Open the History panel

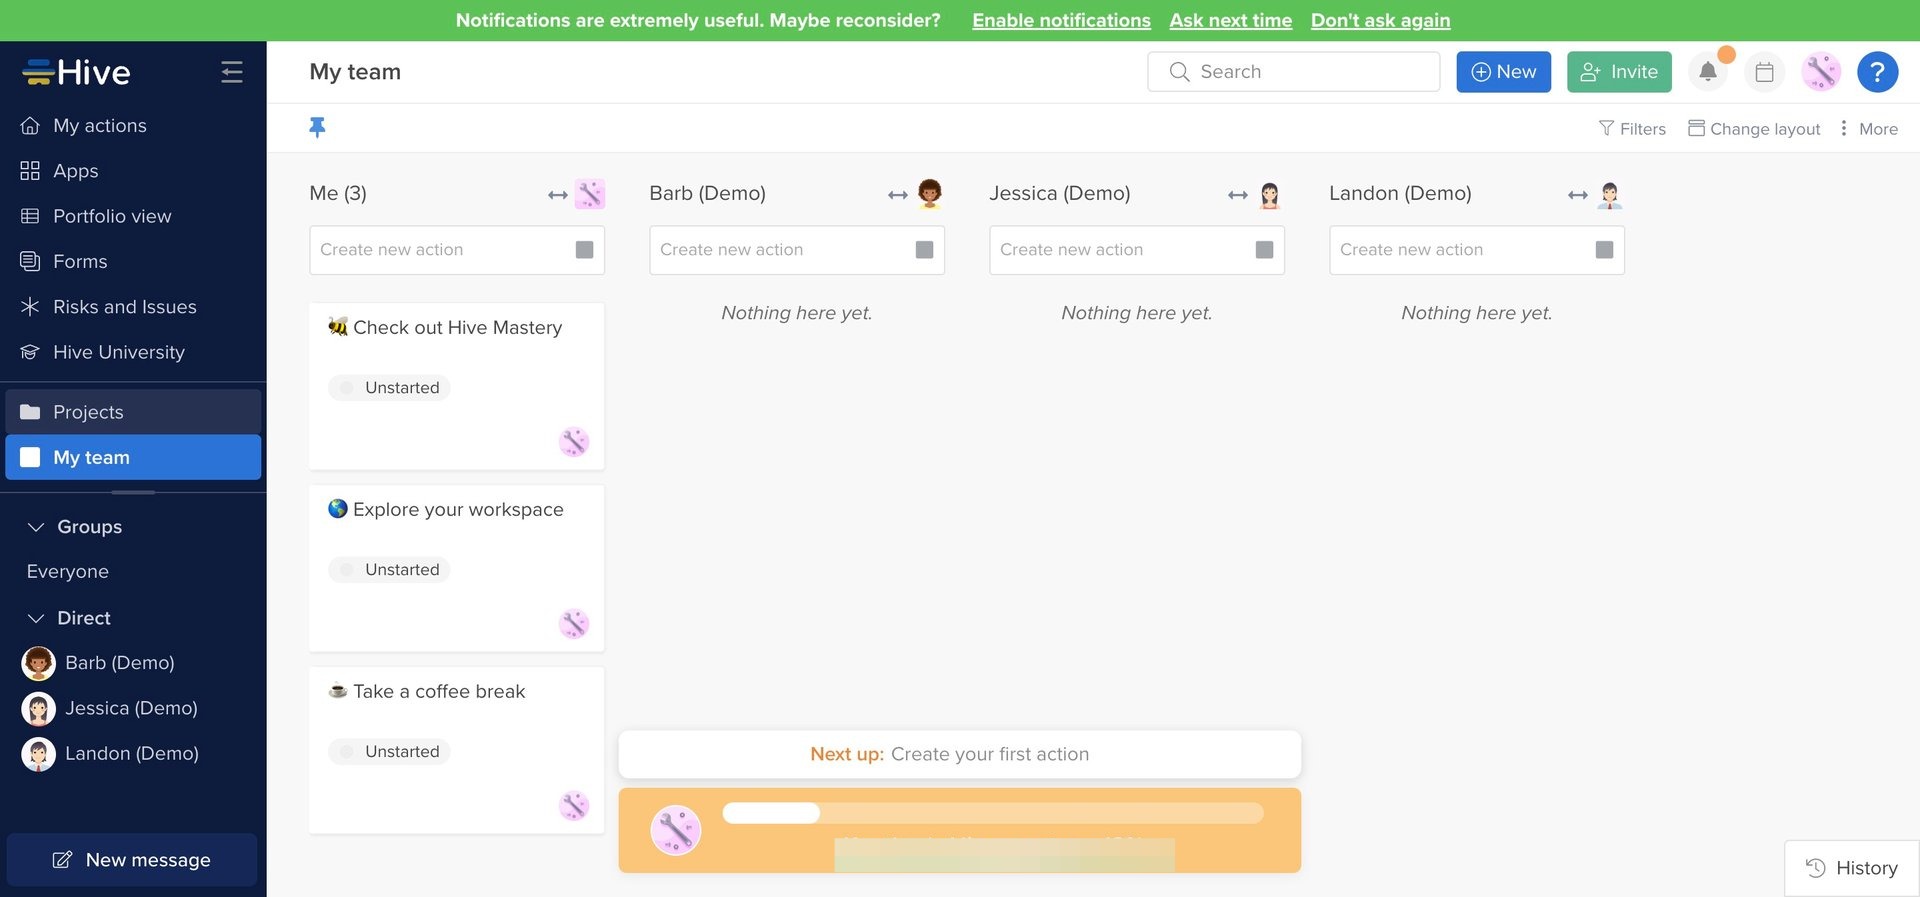1852,868
